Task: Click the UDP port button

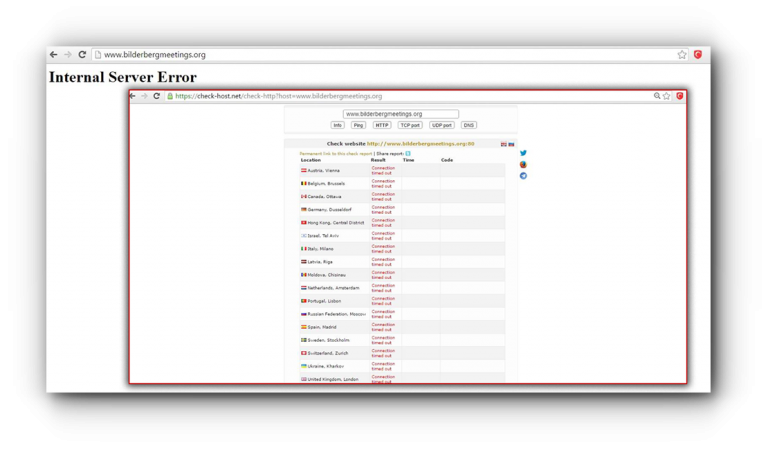Action: tap(442, 125)
